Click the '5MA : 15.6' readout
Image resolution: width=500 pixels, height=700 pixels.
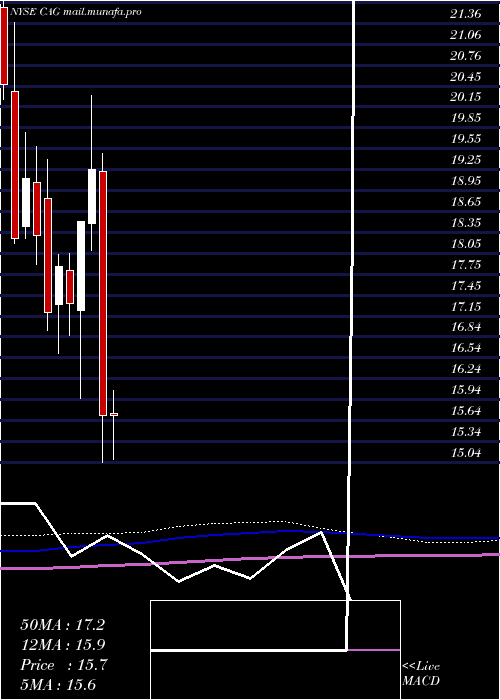tap(58, 685)
